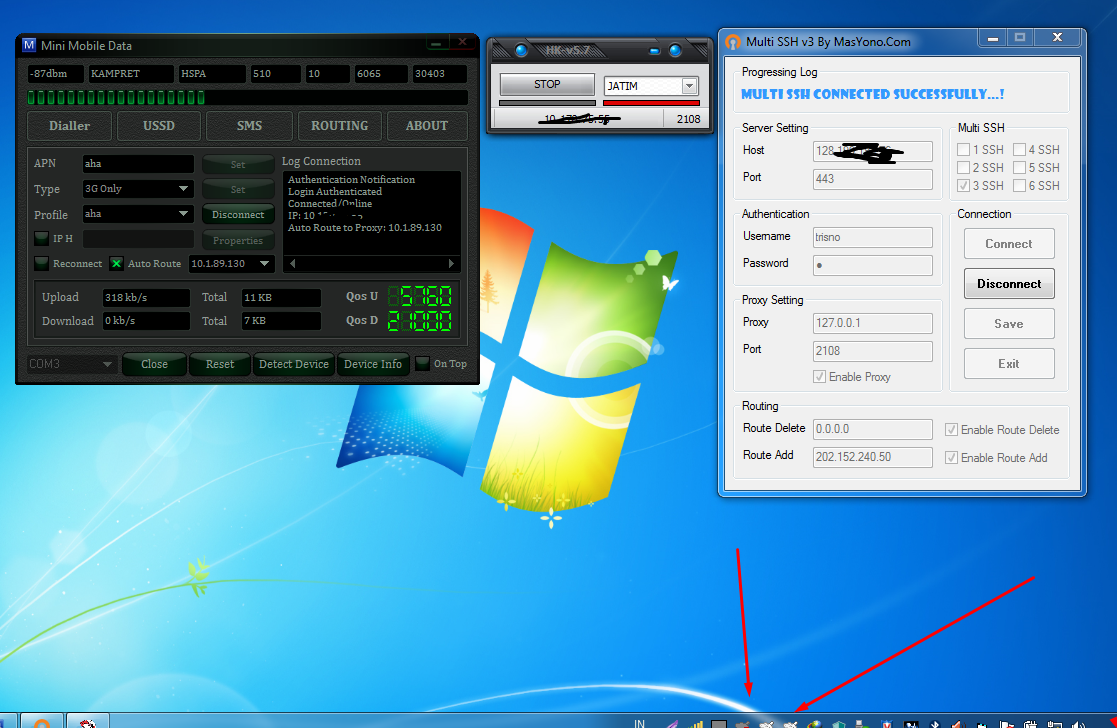Click the STOP button in HK-v5.7
The image size is (1117, 728).
547,84
